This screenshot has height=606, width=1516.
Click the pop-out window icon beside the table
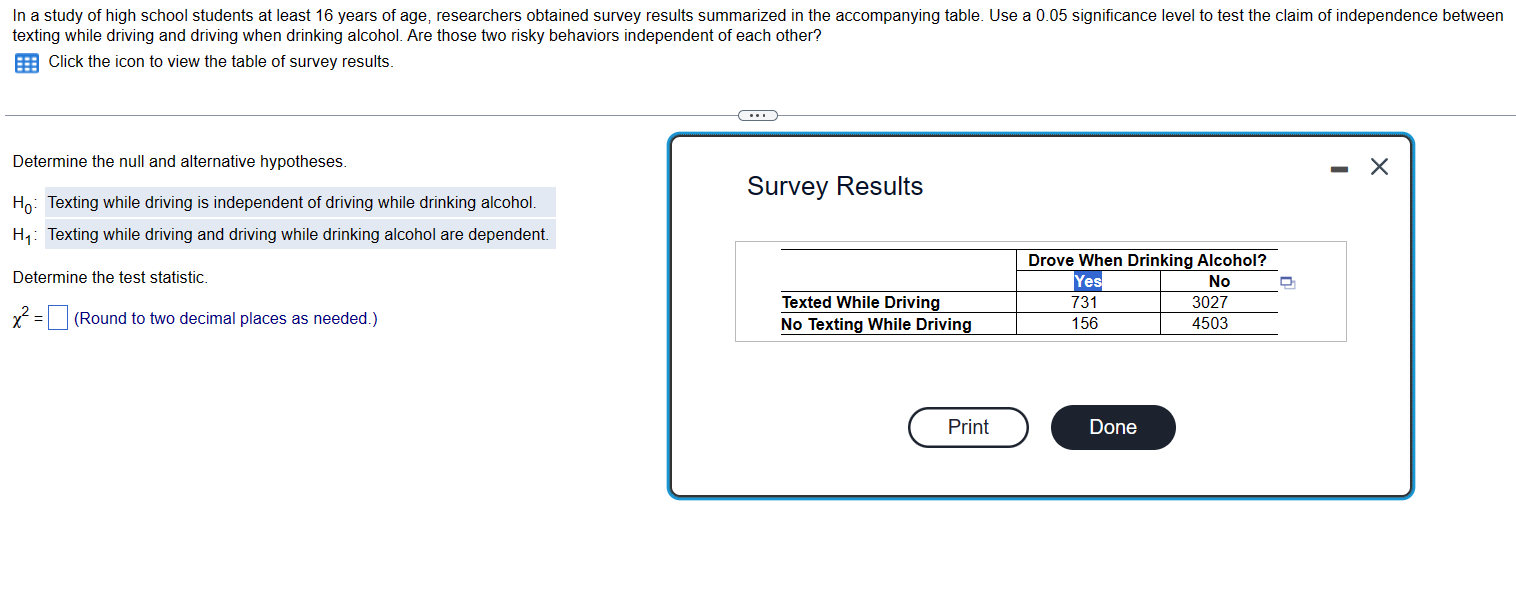point(1288,283)
